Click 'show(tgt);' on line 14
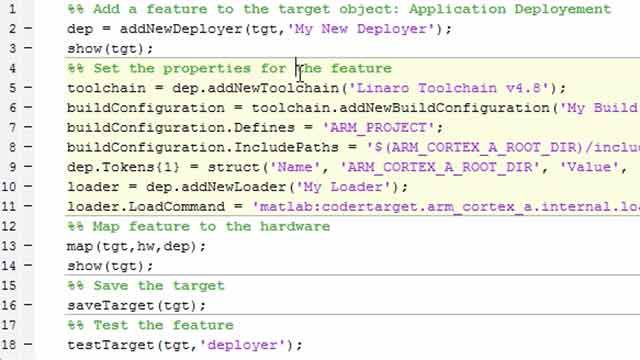Viewport: 640px width, 360px height. pyautogui.click(x=110, y=266)
